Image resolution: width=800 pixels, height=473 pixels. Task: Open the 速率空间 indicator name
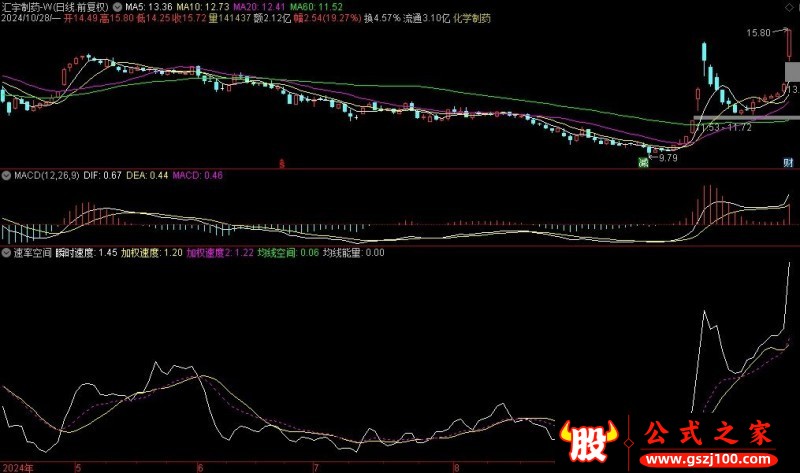[33, 253]
